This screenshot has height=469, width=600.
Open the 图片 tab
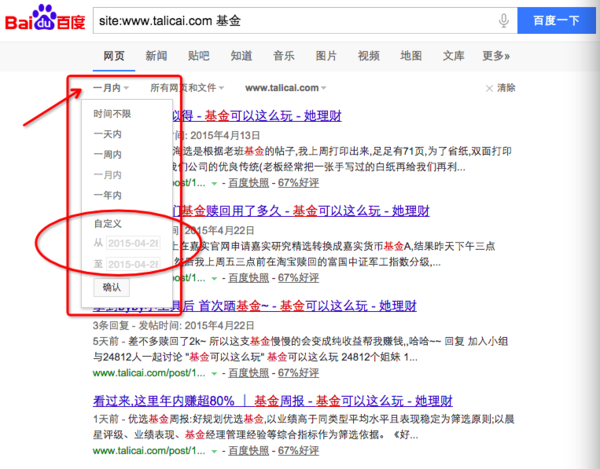point(326,56)
